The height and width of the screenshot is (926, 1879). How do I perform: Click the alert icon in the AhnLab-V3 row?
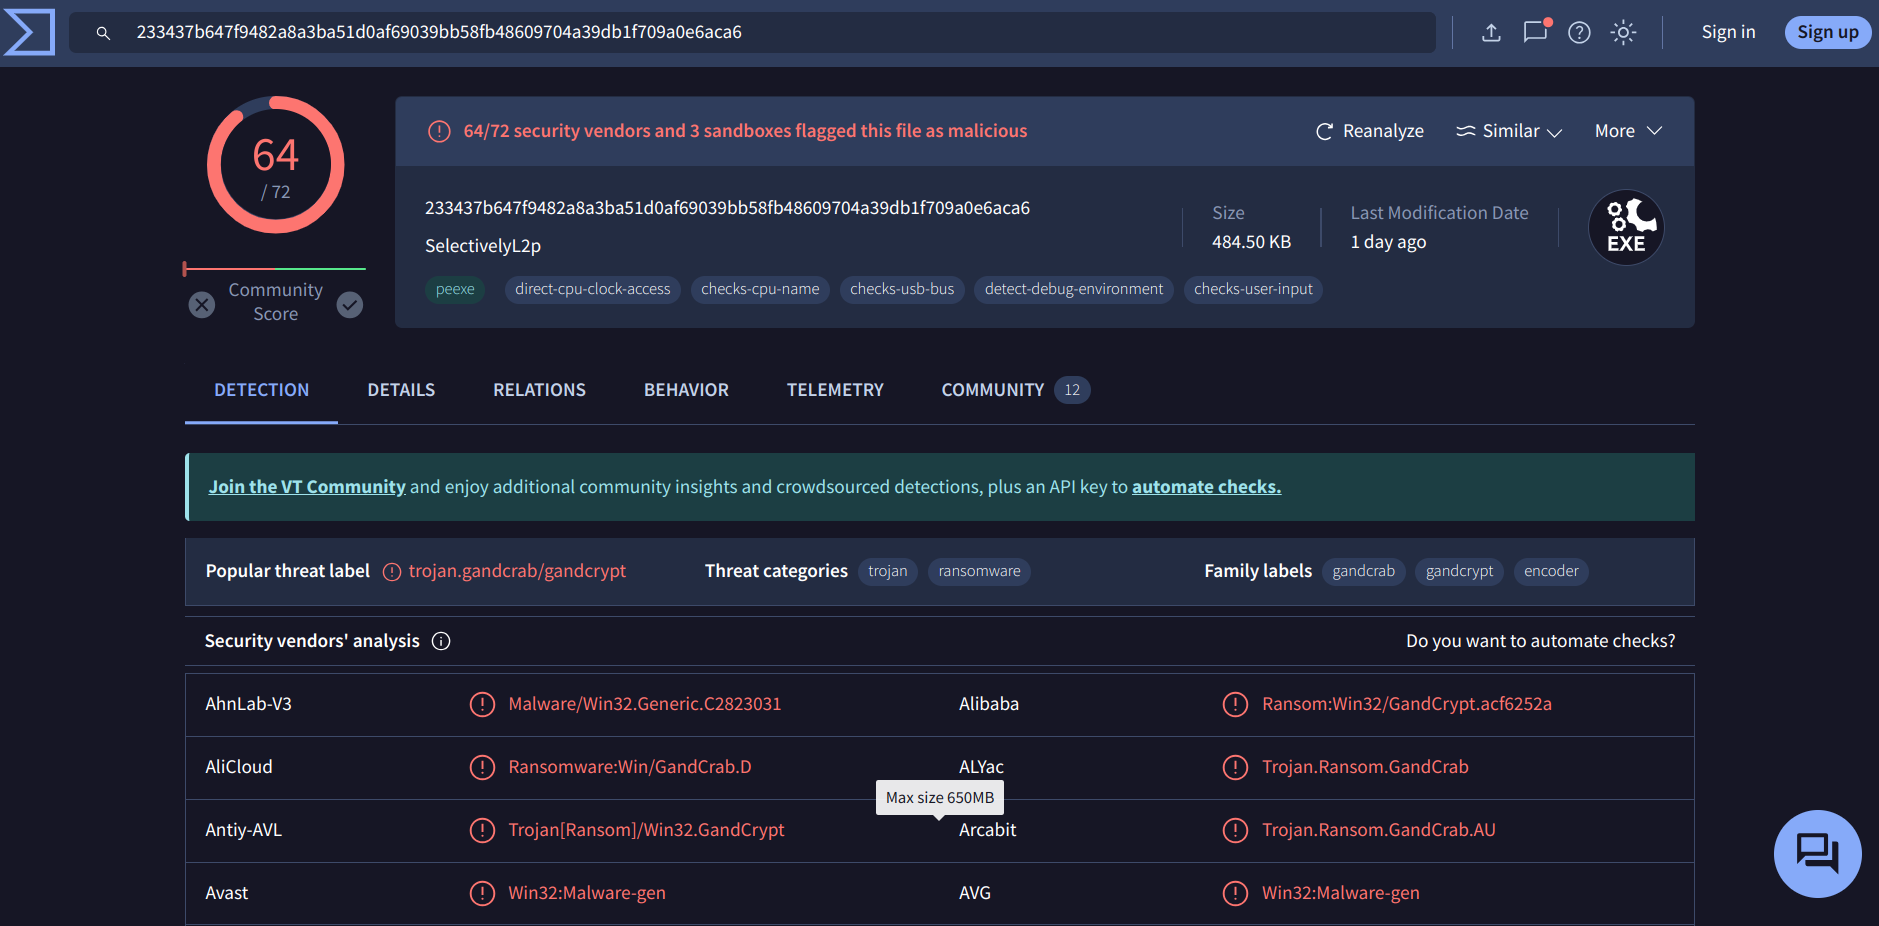click(482, 704)
